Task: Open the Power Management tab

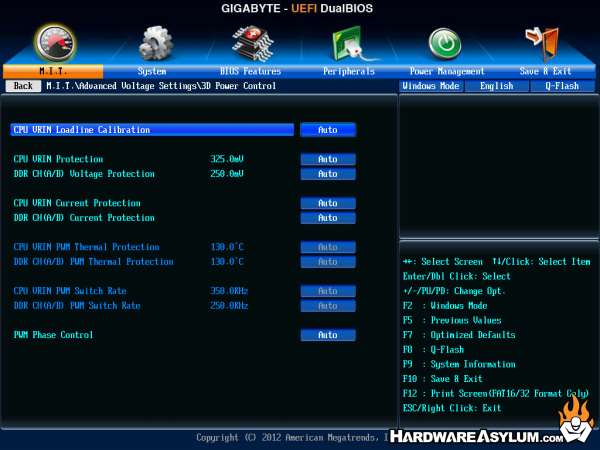Action: (x=447, y=71)
